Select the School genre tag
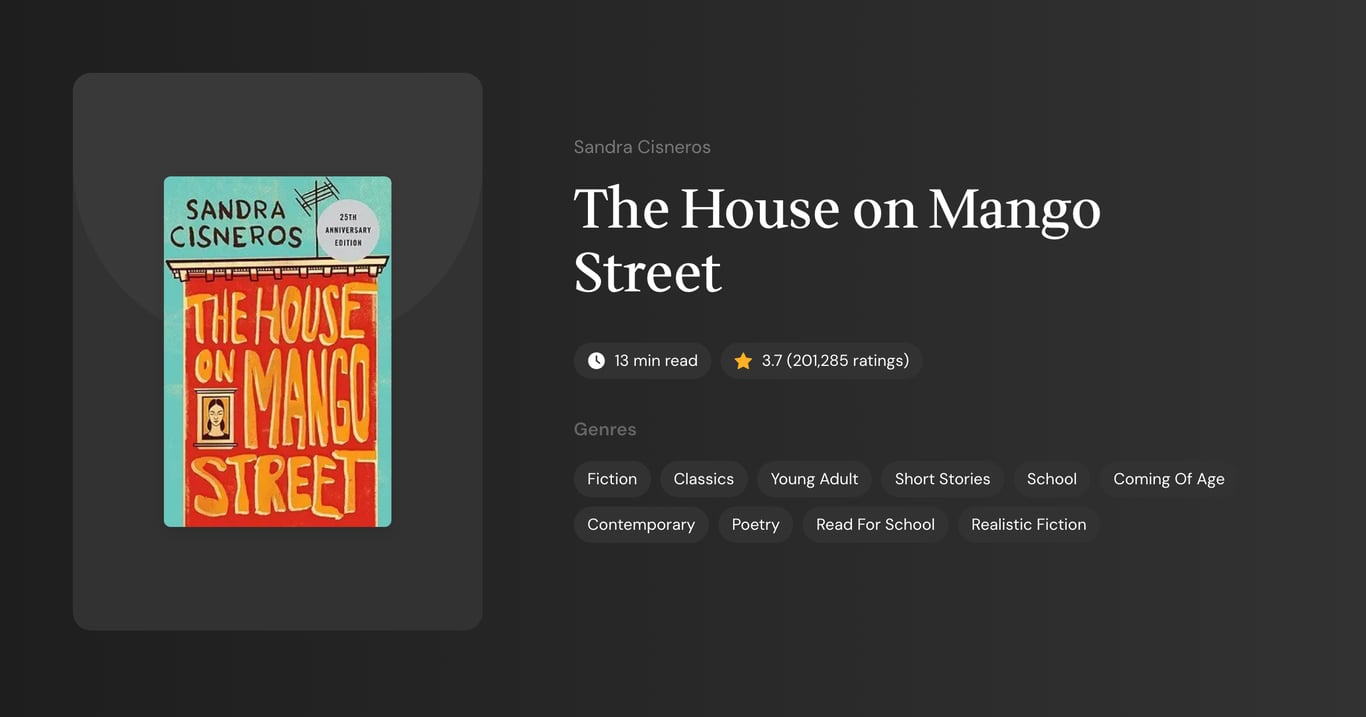Screen dimensions: 1366x717 (x=1051, y=479)
